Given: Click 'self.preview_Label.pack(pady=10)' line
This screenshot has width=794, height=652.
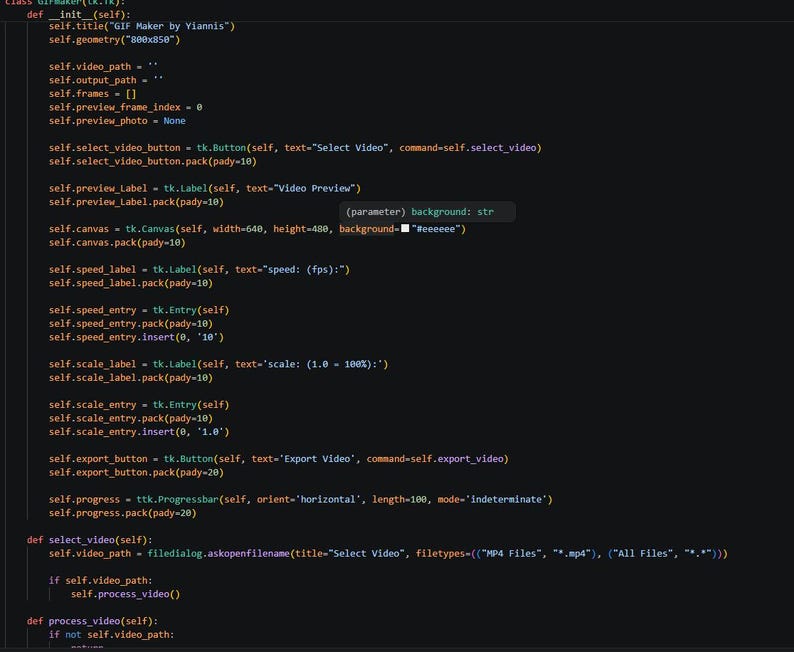Looking at the screenshot, I should pos(136,201).
